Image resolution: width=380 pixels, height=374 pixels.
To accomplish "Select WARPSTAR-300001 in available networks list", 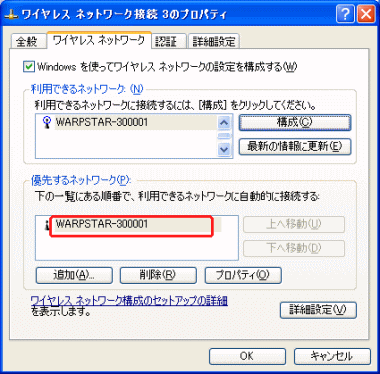I will [136, 122].
